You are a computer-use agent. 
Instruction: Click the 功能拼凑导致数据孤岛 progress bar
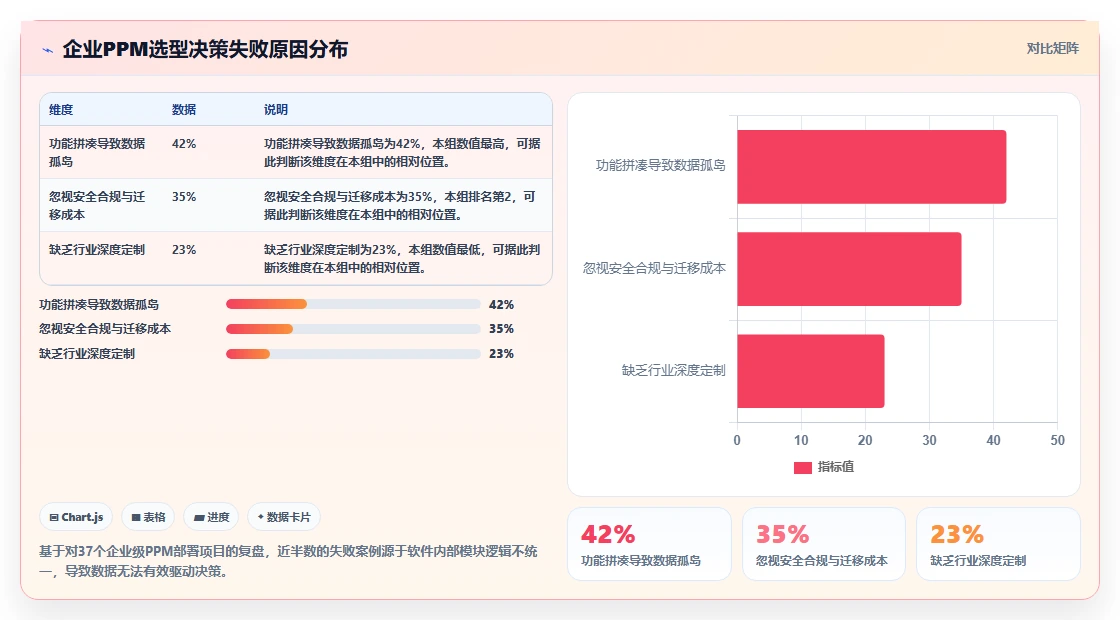click(353, 304)
